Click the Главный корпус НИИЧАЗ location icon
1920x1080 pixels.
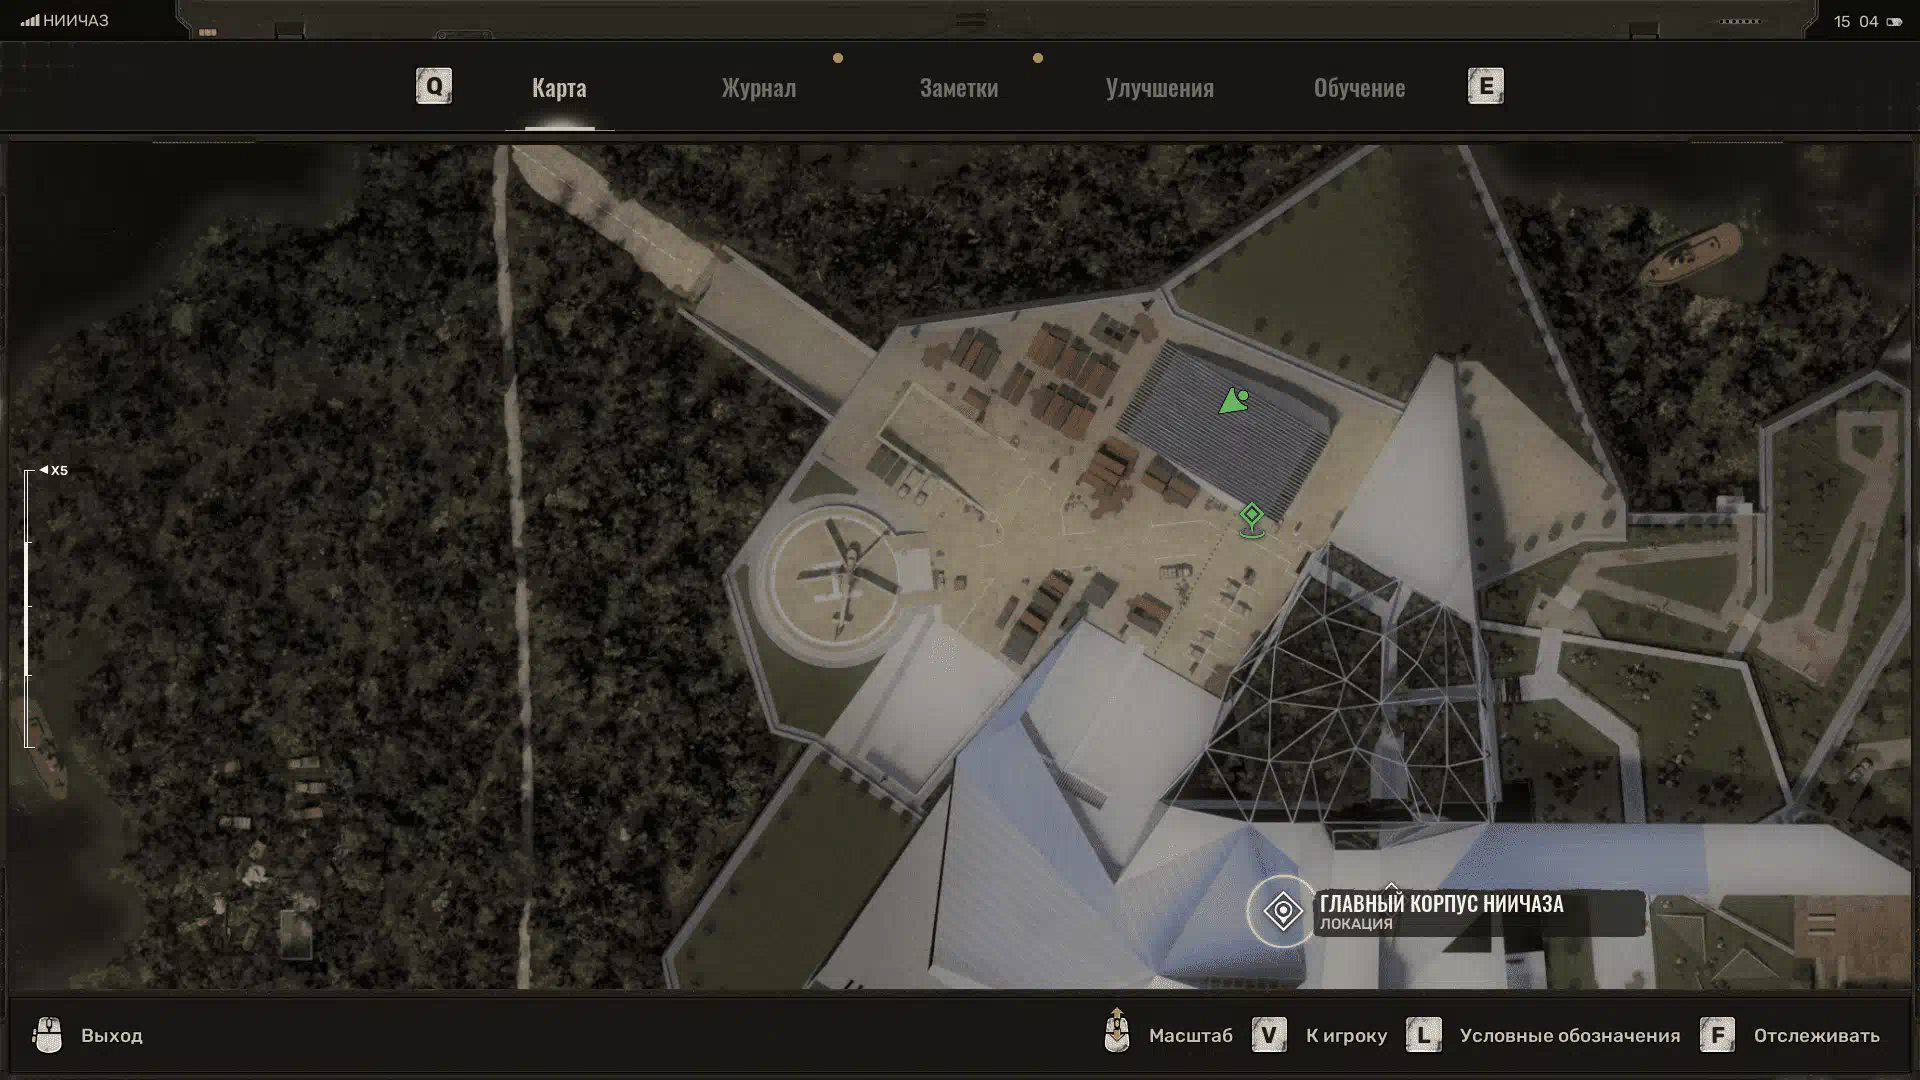[x=1282, y=911]
